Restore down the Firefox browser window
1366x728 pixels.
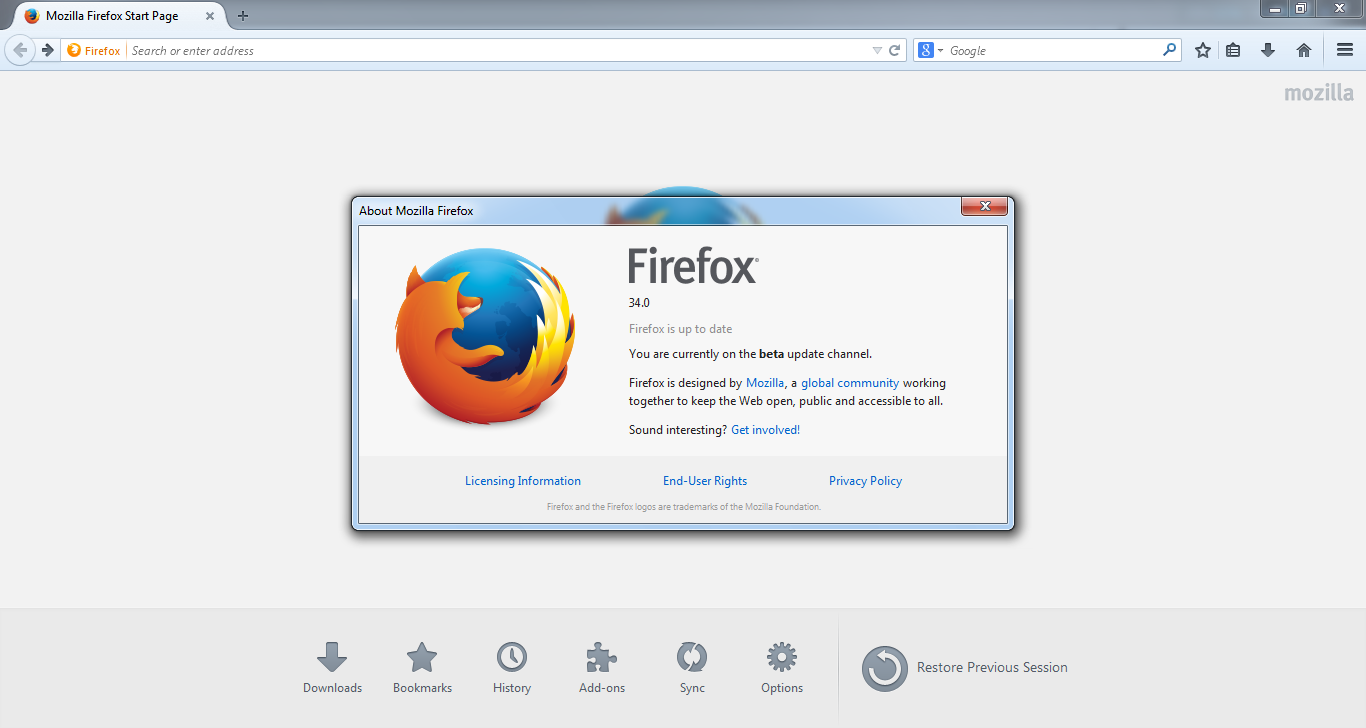1301,8
